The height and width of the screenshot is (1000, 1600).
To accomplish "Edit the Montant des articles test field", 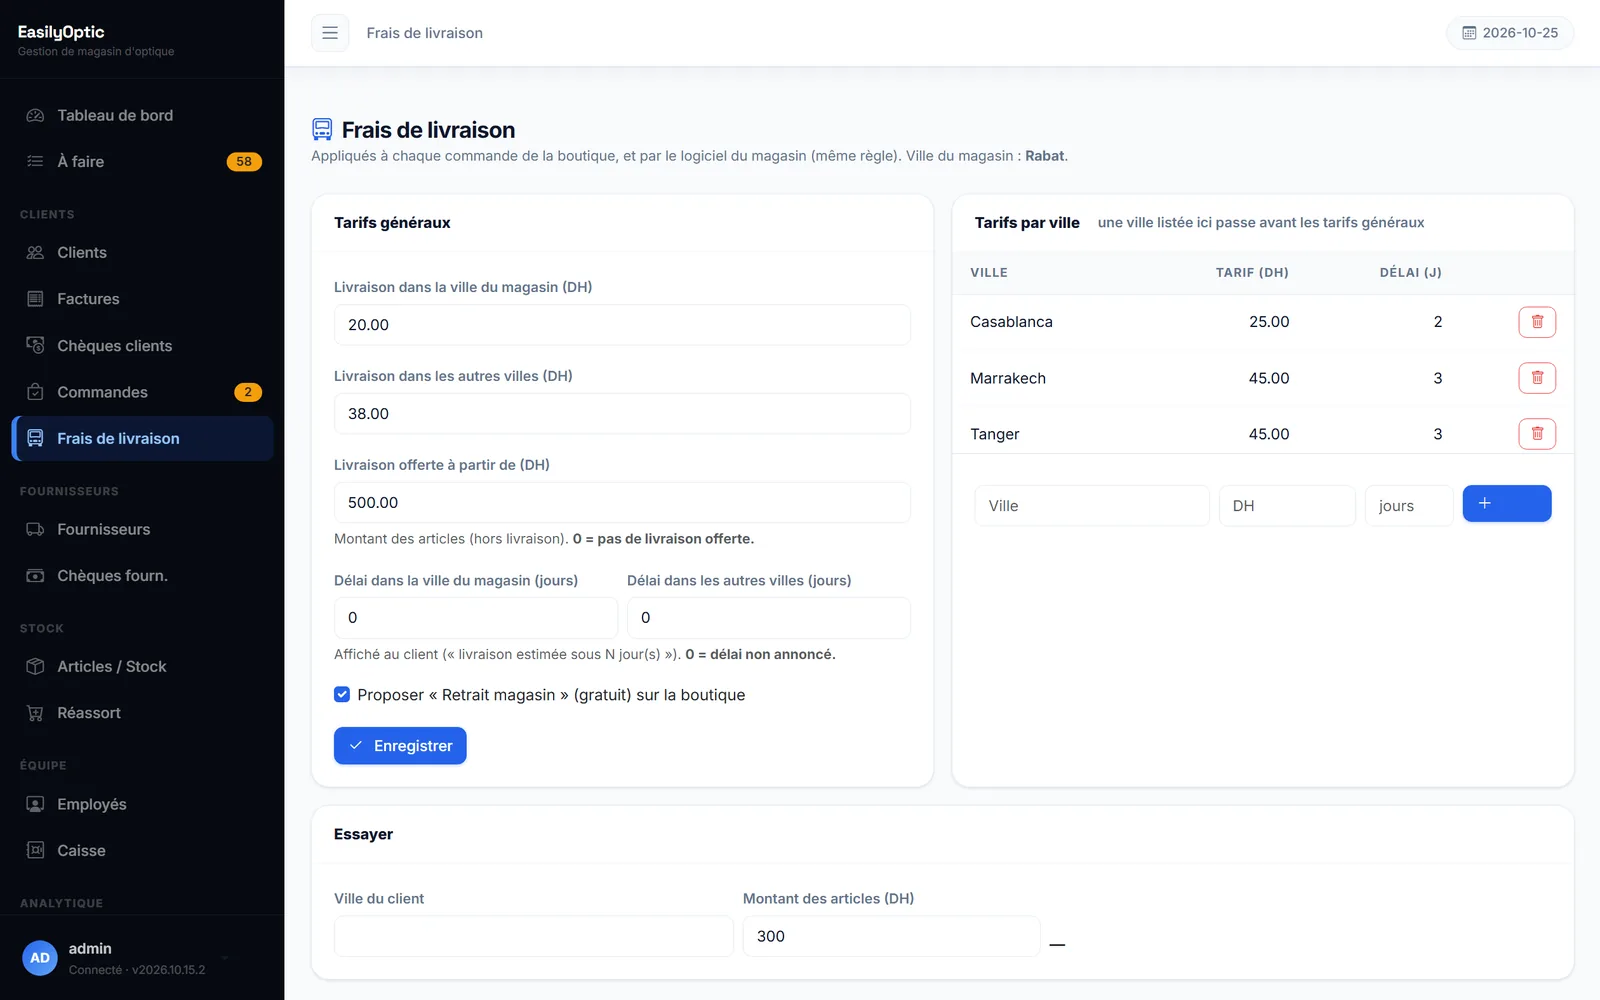I will coord(892,936).
